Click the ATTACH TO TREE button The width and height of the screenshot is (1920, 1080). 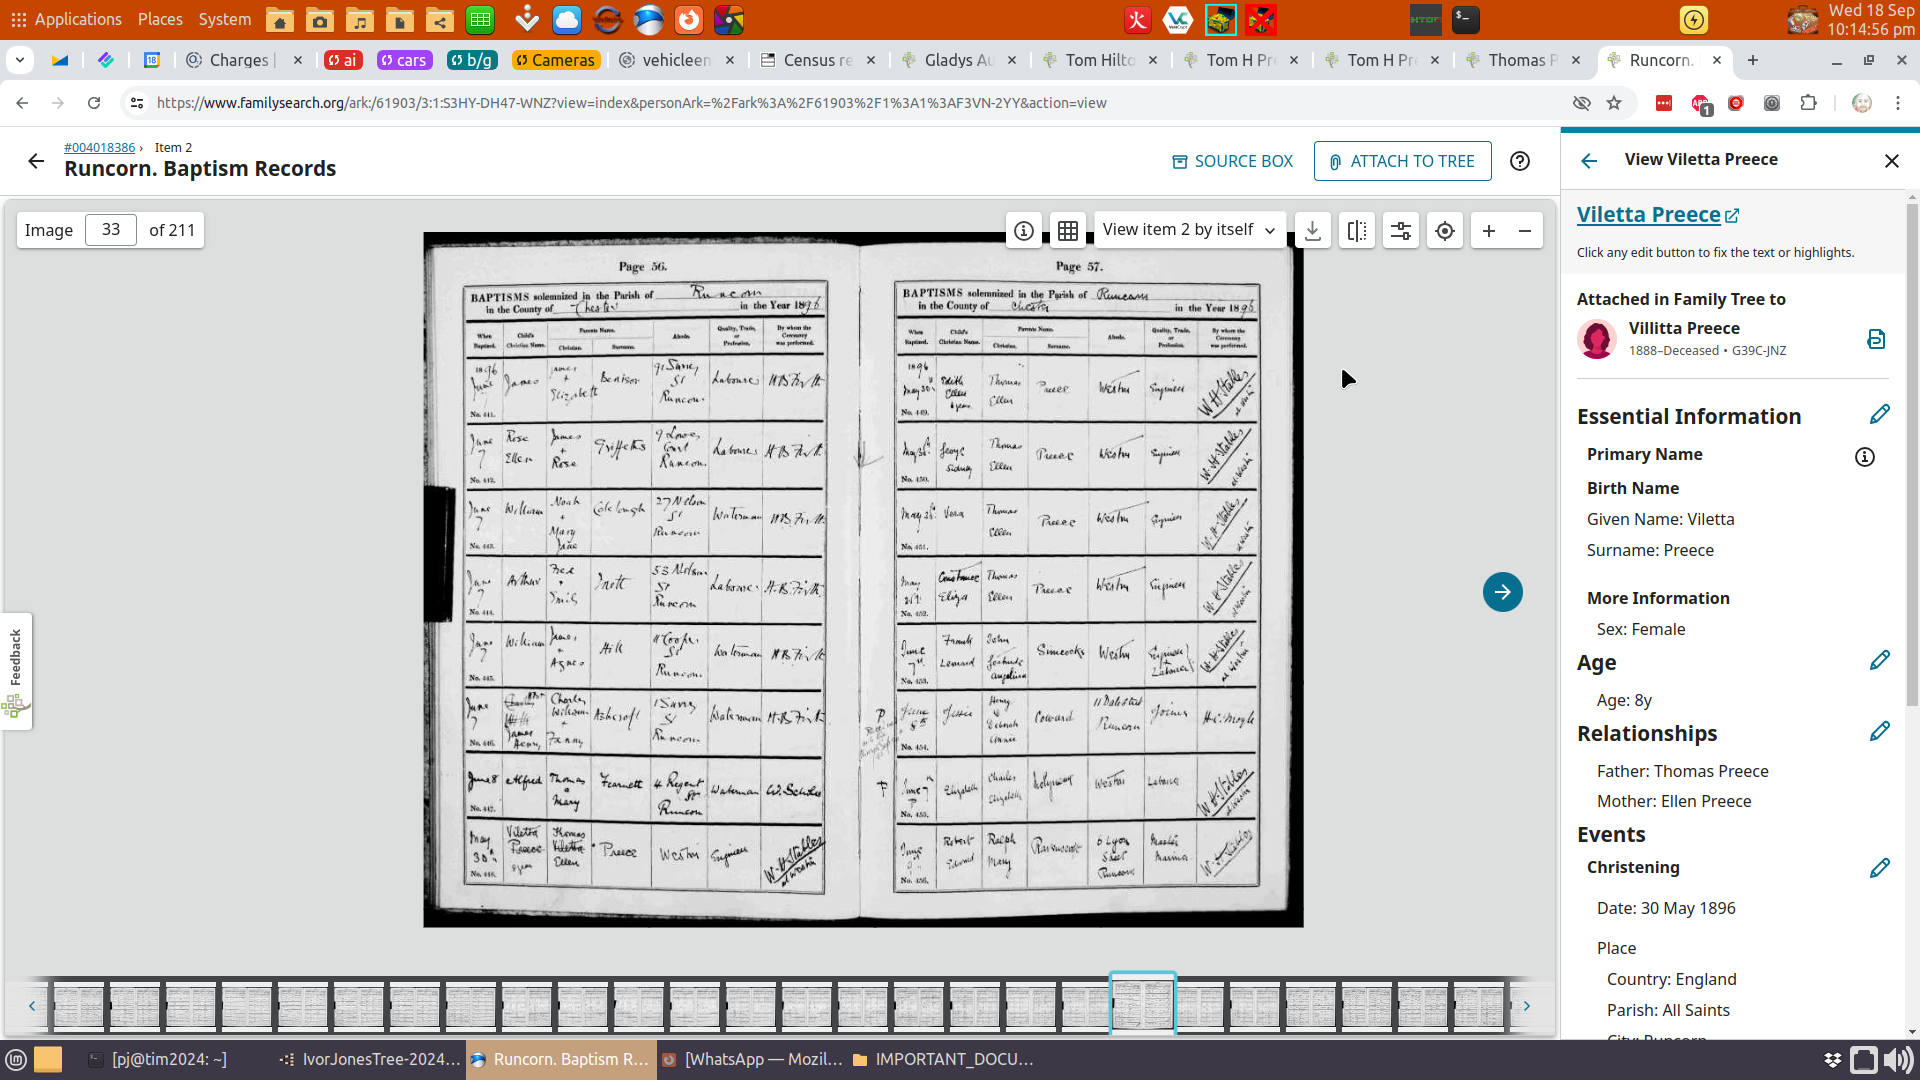[1402, 161]
